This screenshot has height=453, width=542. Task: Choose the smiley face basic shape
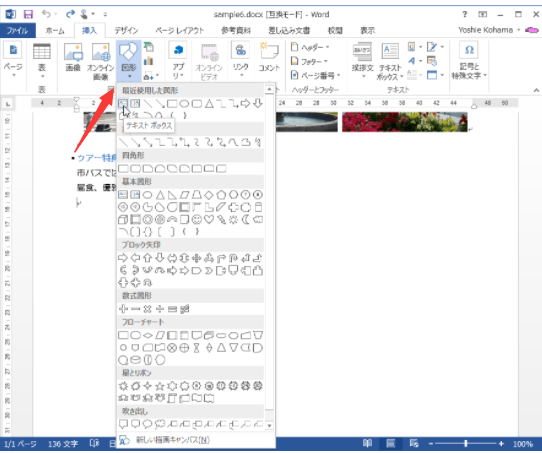coord(197,220)
